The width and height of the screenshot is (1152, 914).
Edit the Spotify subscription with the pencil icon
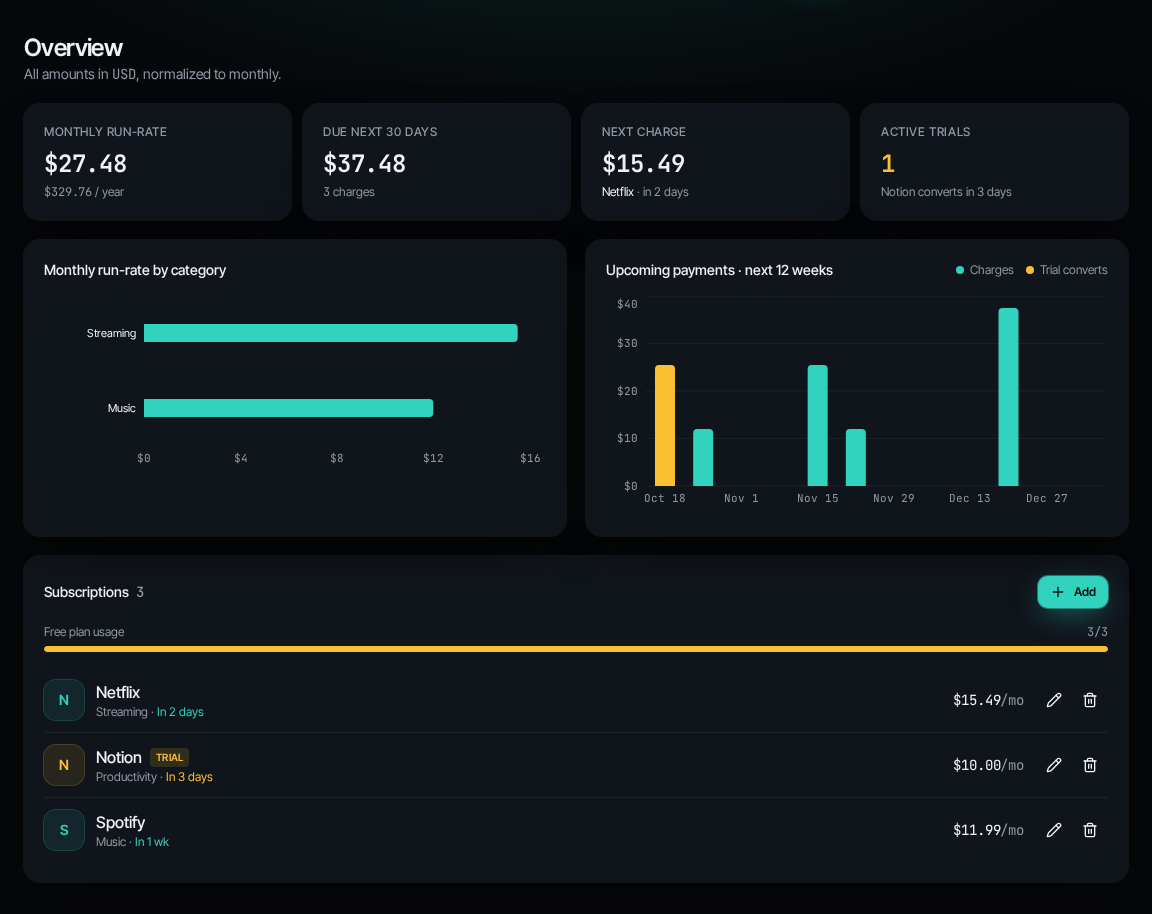pyautogui.click(x=1054, y=830)
